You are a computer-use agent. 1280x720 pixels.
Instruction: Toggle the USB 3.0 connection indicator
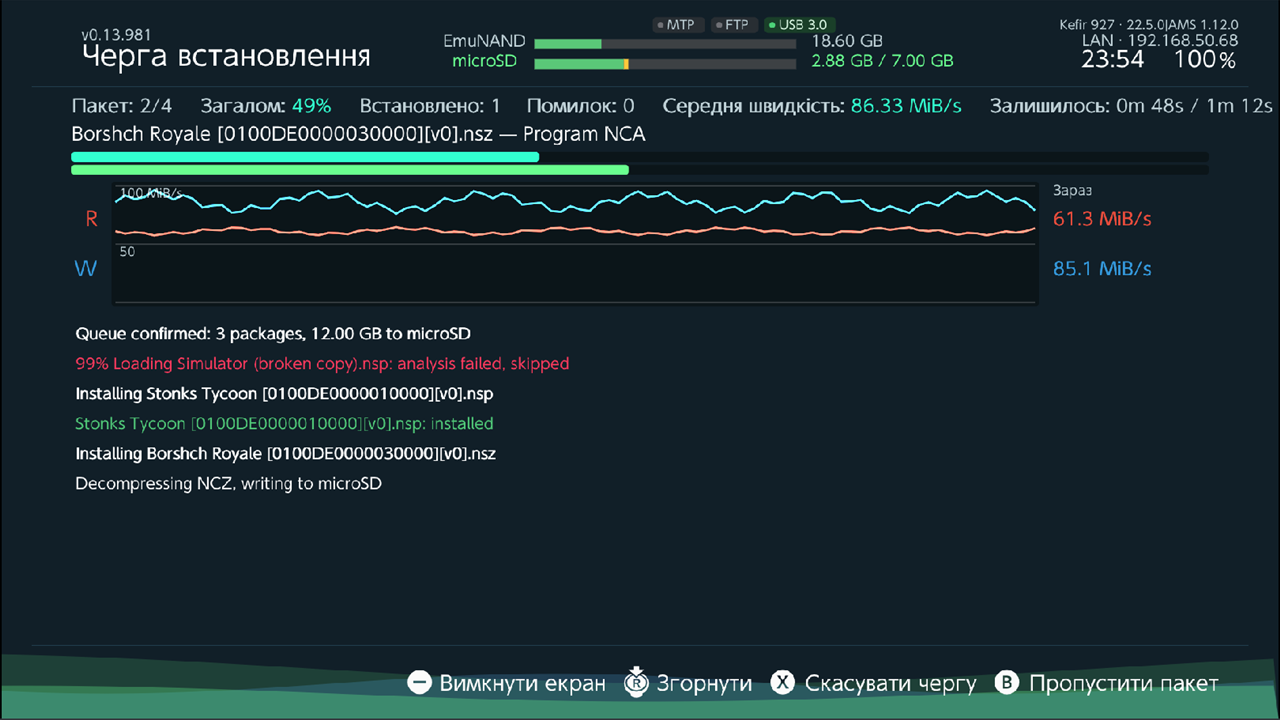click(799, 25)
